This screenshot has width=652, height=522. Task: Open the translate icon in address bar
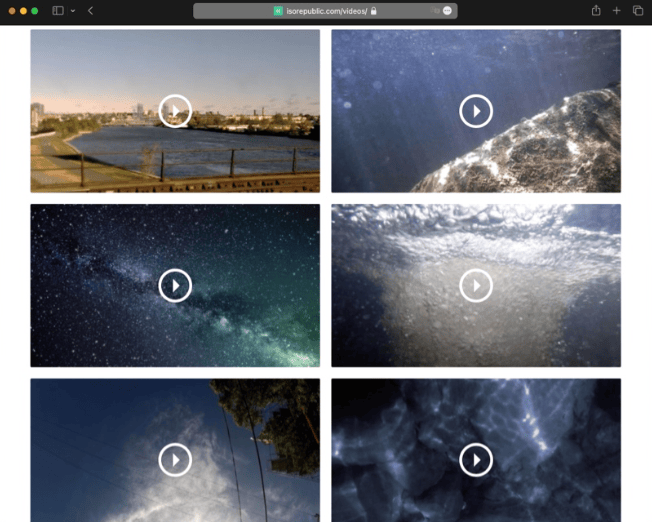[x=435, y=11]
